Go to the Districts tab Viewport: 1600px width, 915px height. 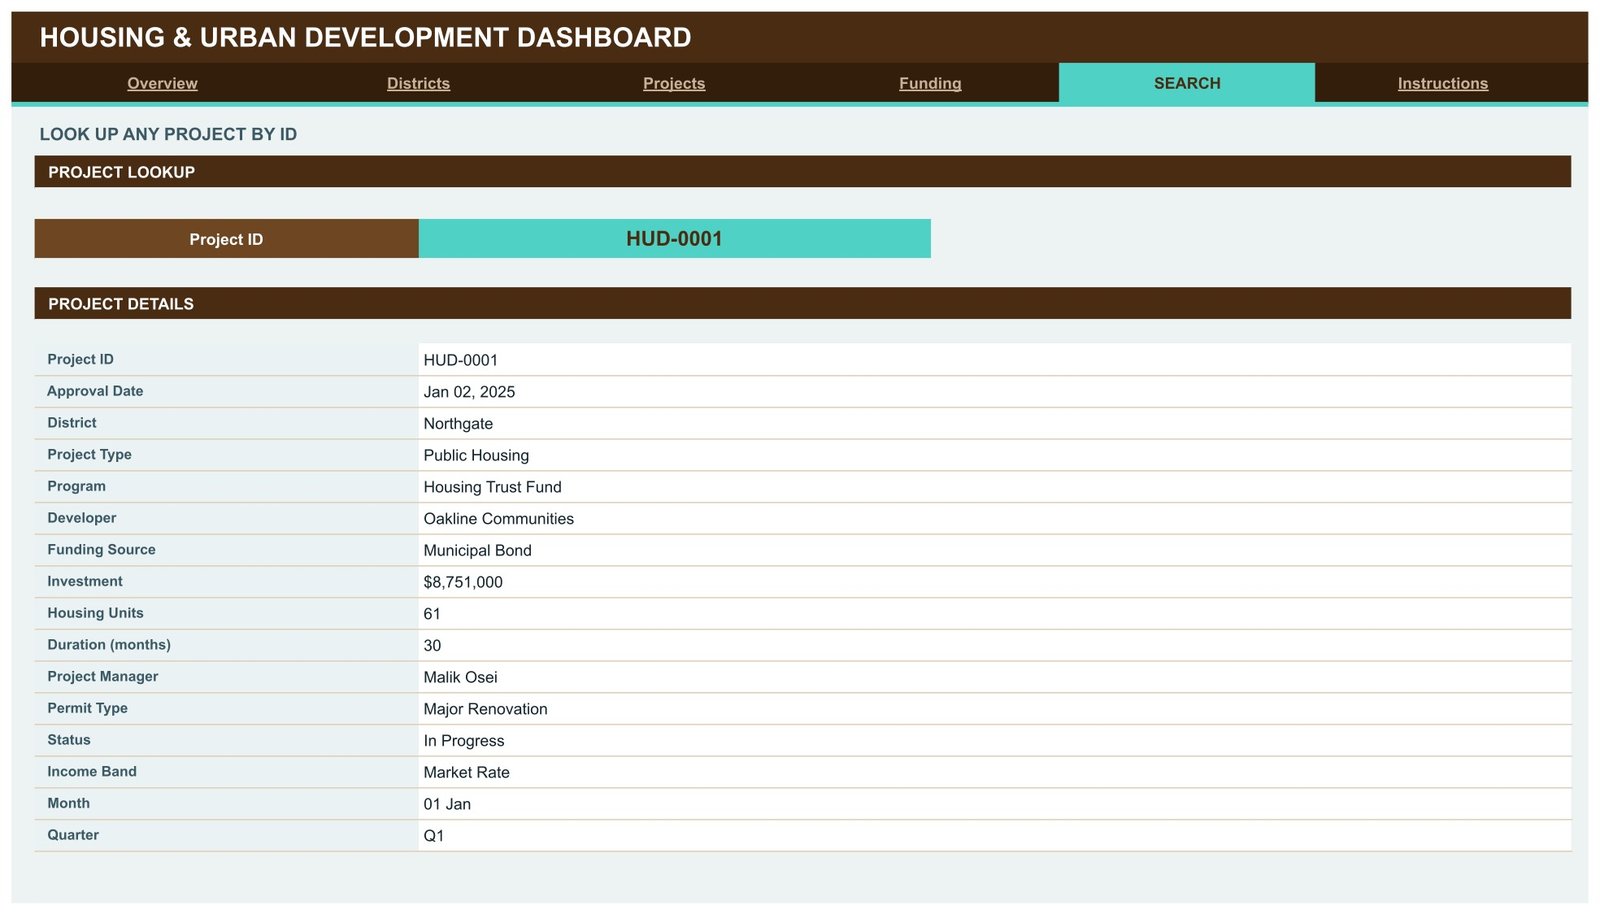[x=418, y=83]
